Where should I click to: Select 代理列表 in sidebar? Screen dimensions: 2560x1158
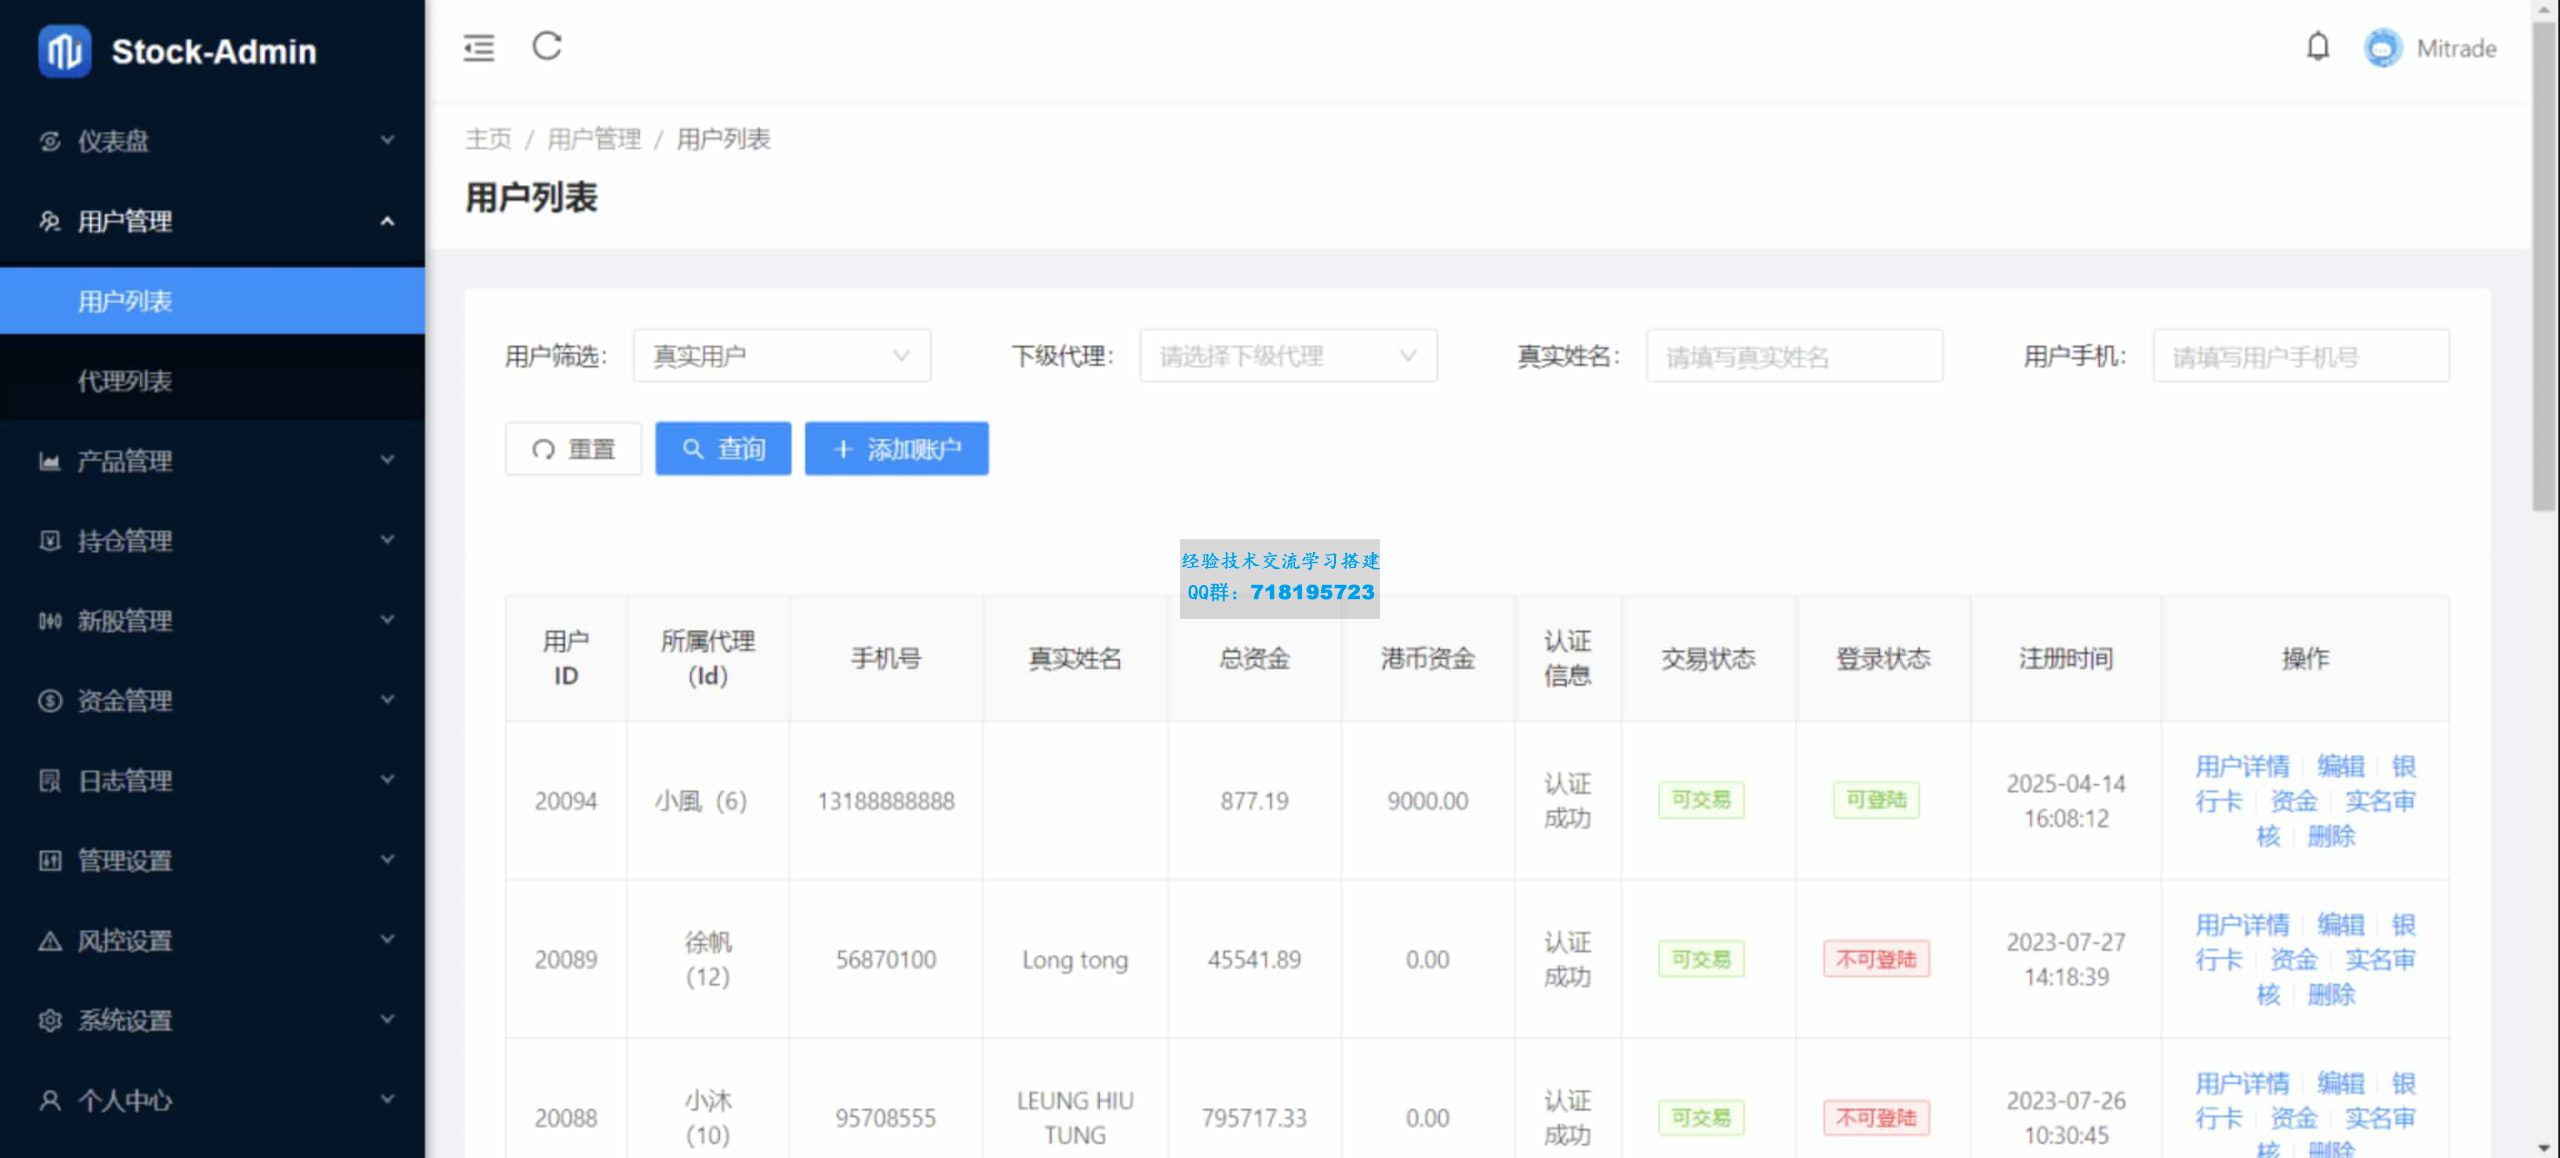[x=212, y=381]
